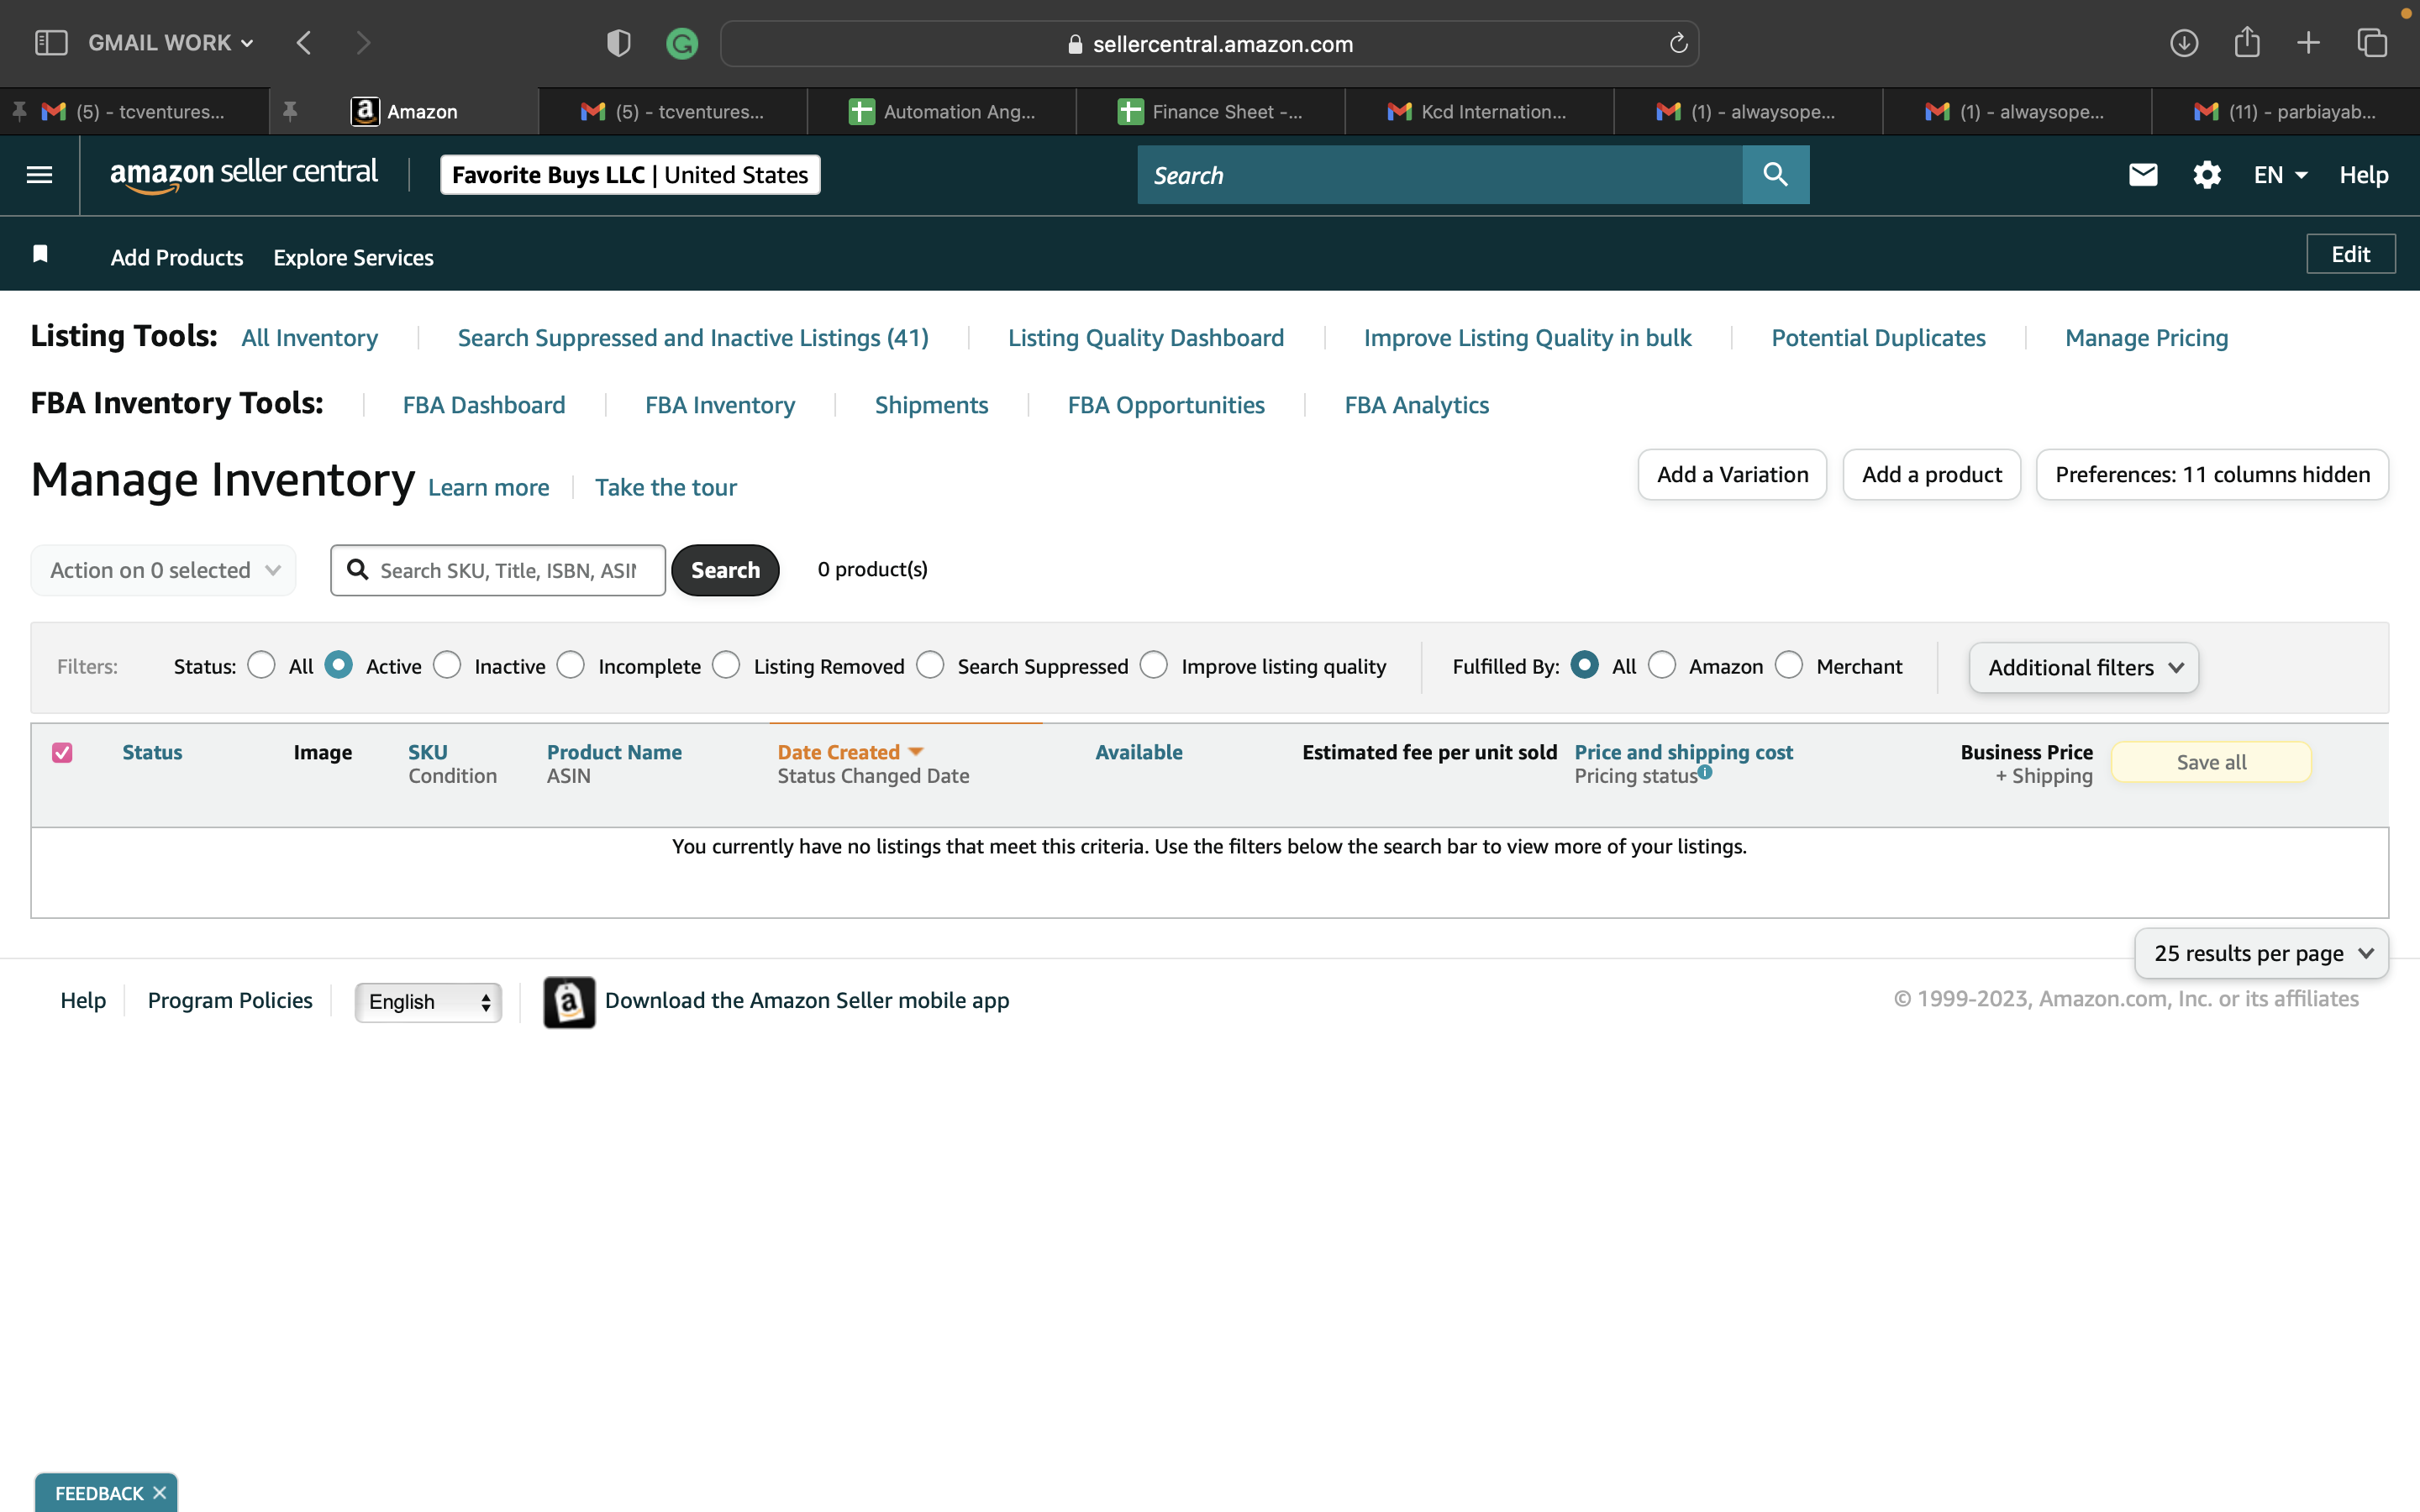Open the Safari share icon
The height and width of the screenshot is (1512, 2420).
click(x=2247, y=42)
